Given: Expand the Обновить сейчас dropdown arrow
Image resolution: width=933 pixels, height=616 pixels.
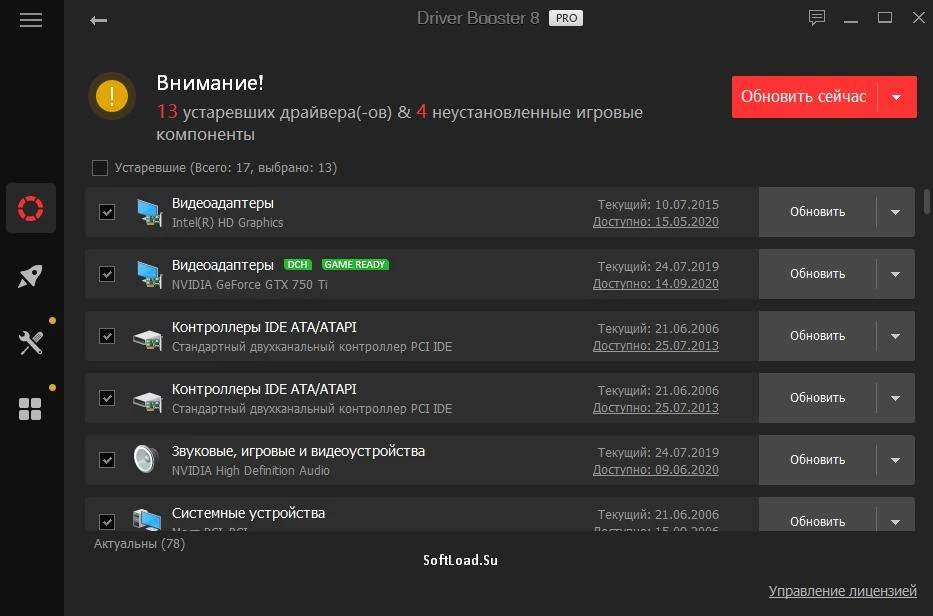Looking at the screenshot, I should point(897,97).
